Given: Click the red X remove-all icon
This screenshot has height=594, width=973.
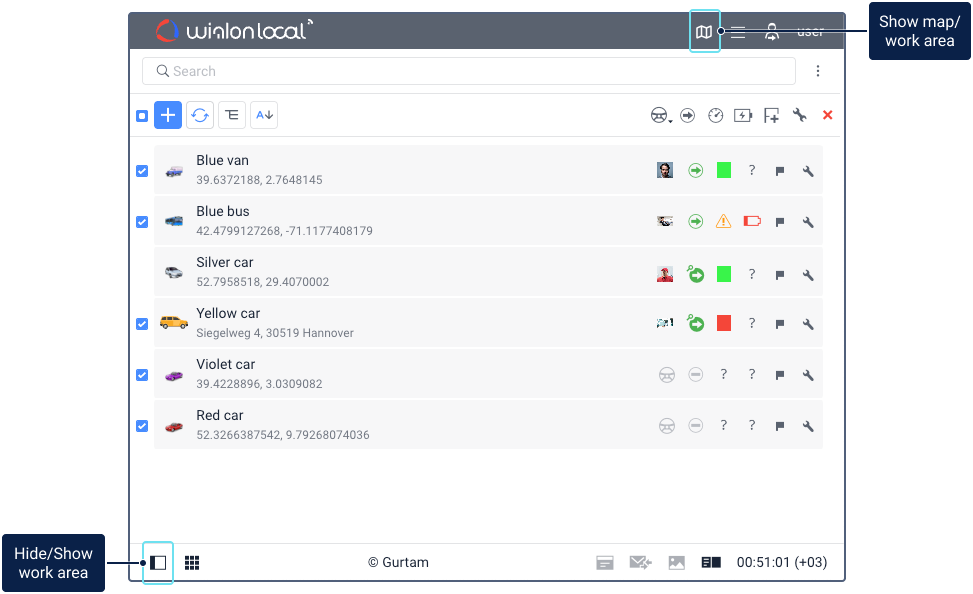Looking at the screenshot, I should 827,116.
